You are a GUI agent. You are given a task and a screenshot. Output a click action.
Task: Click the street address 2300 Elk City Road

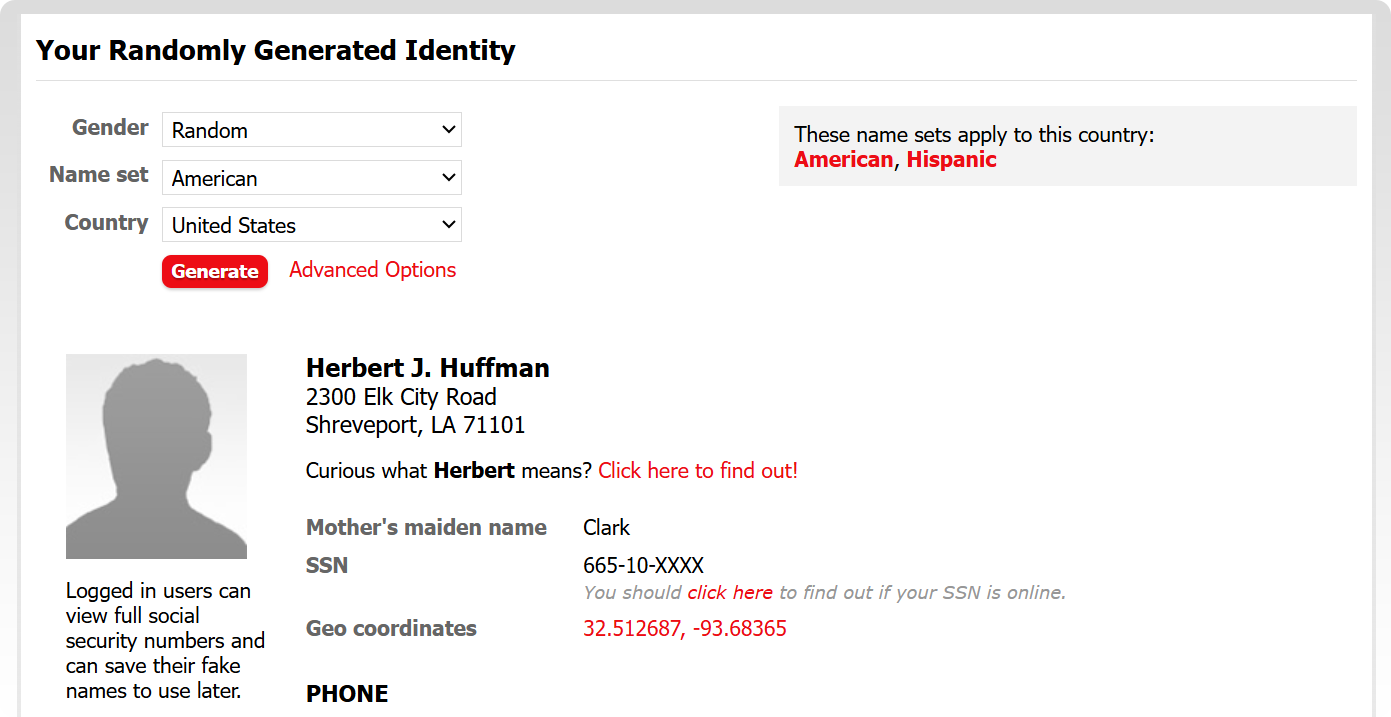click(401, 397)
